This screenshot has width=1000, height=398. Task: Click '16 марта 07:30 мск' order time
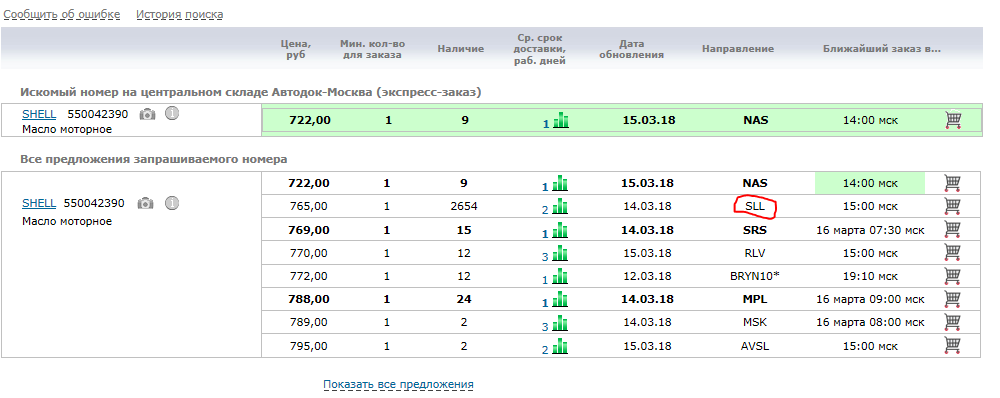pyautogui.click(x=870, y=230)
